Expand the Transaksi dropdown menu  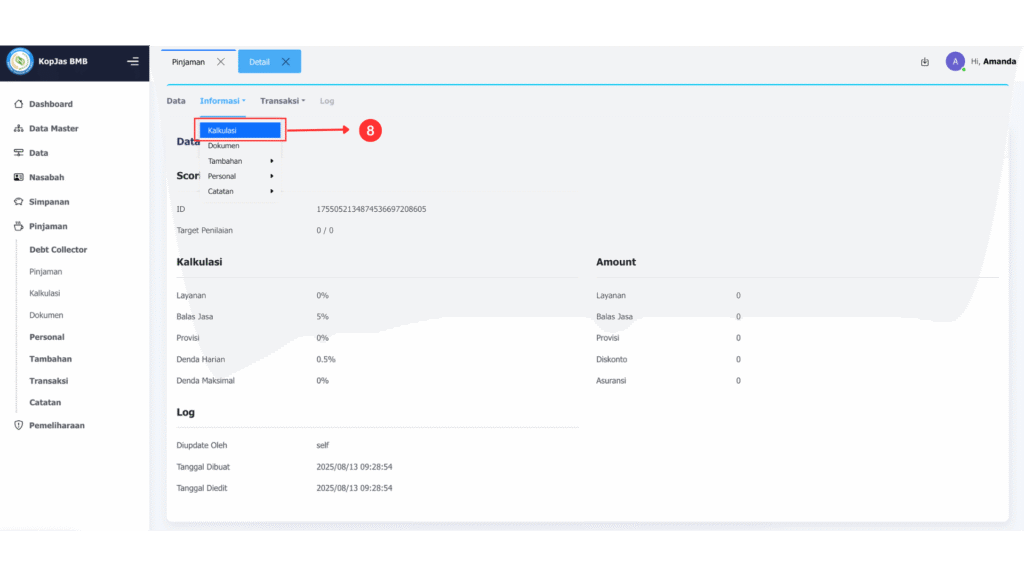[x=282, y=101]
